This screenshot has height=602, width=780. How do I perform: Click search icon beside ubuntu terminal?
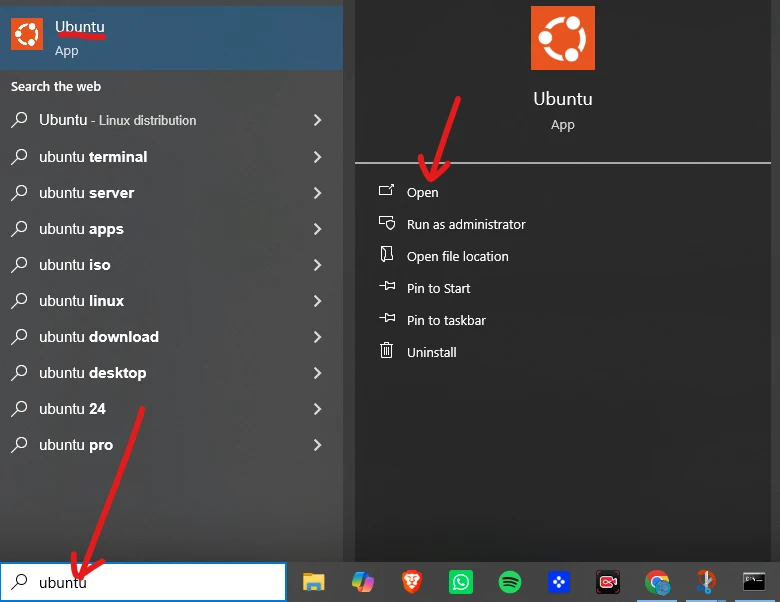pos(19,156)
